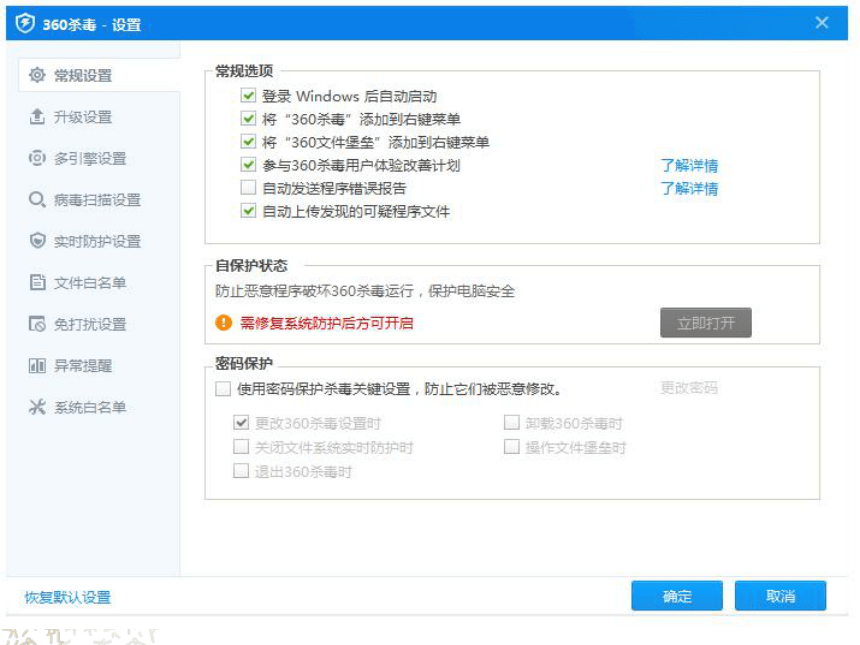Toggle 将"360杀毒"添加到右键菜单 checkbox
This screenshot has width=860, height=645.
coord(248,118)
